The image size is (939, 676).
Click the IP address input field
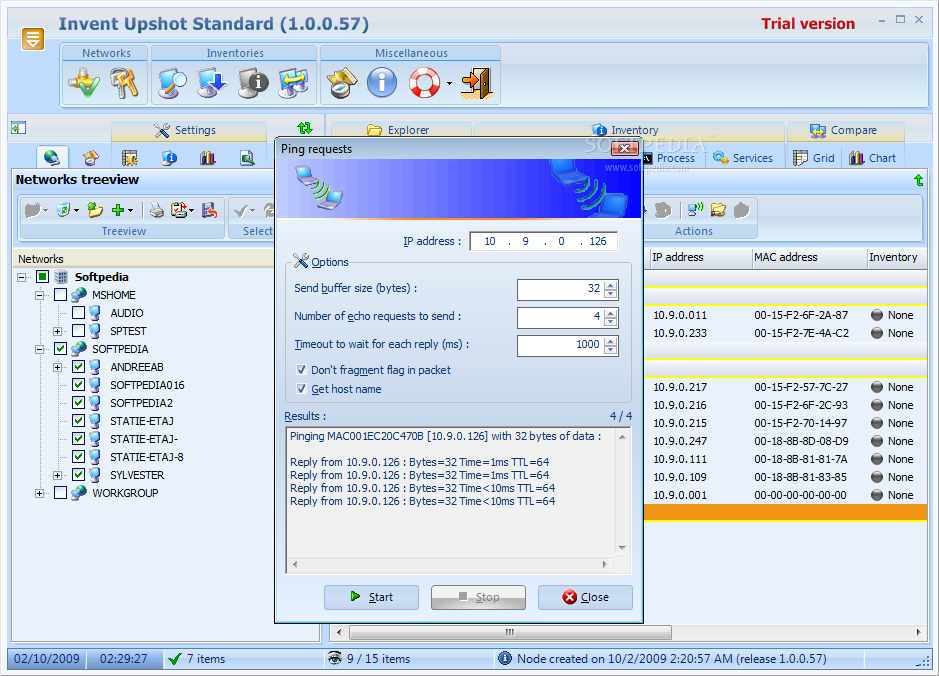(x=543, y=241)
